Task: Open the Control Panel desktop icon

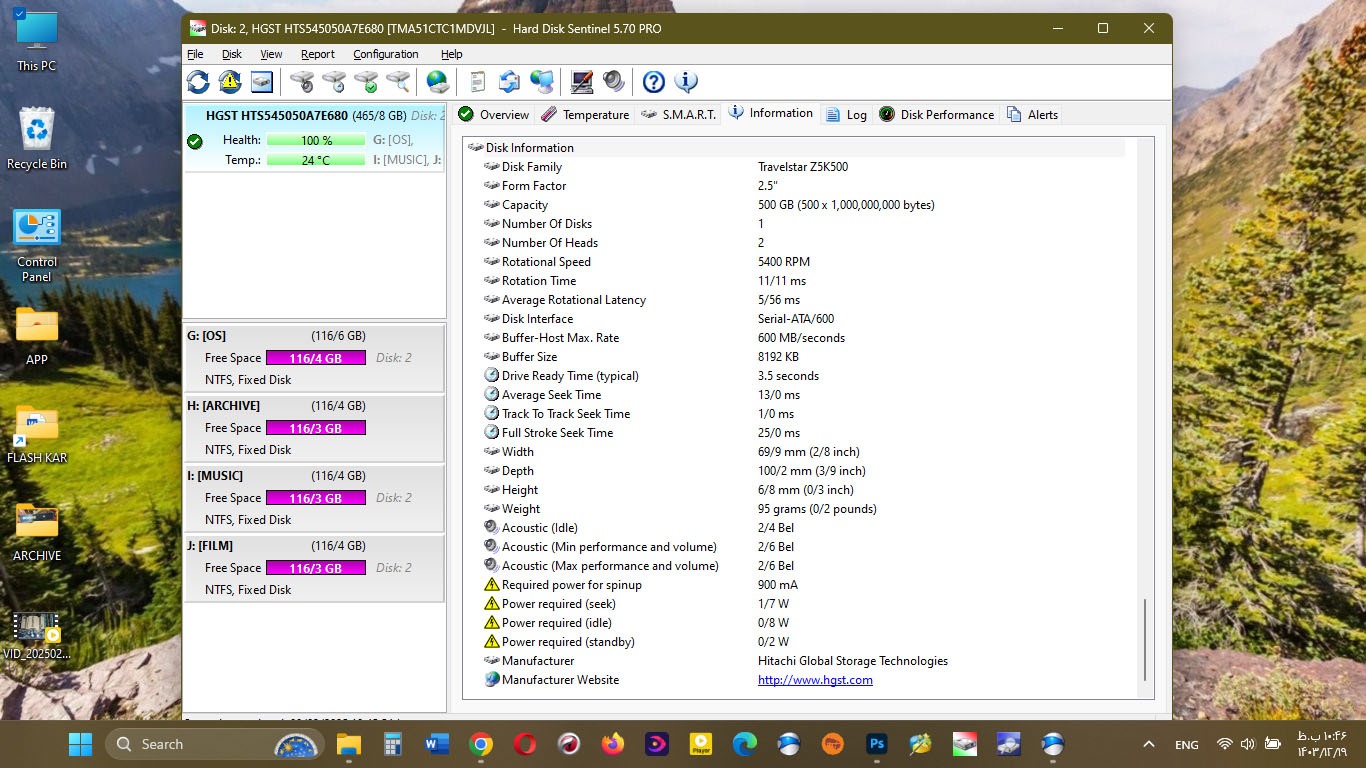Action: (37, 246)
